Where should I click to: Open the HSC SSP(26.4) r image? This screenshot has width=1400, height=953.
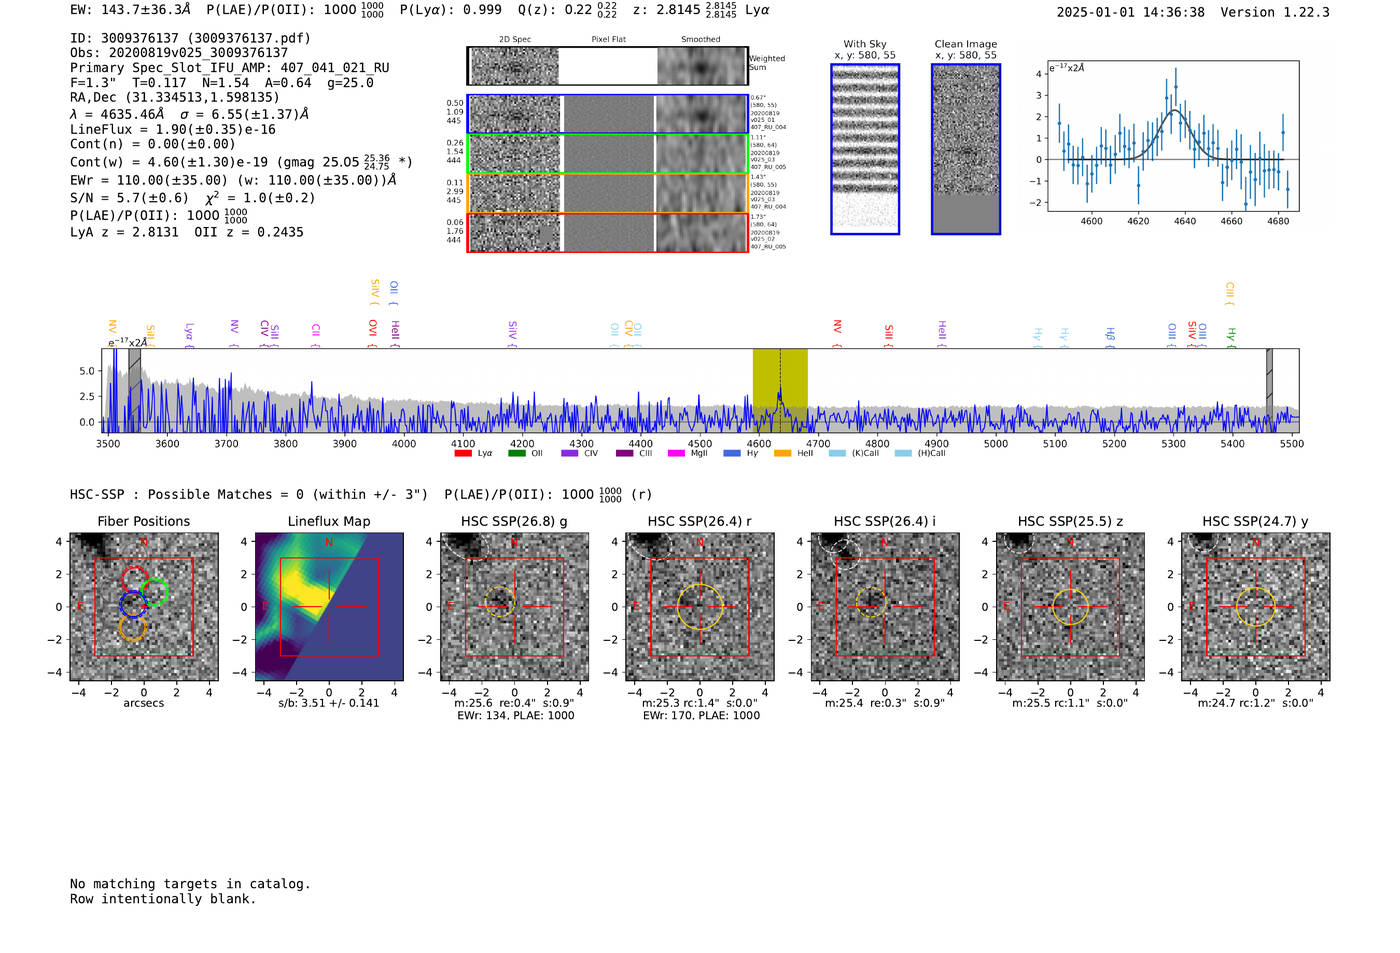pyautogui.click(x=700, y=607)
